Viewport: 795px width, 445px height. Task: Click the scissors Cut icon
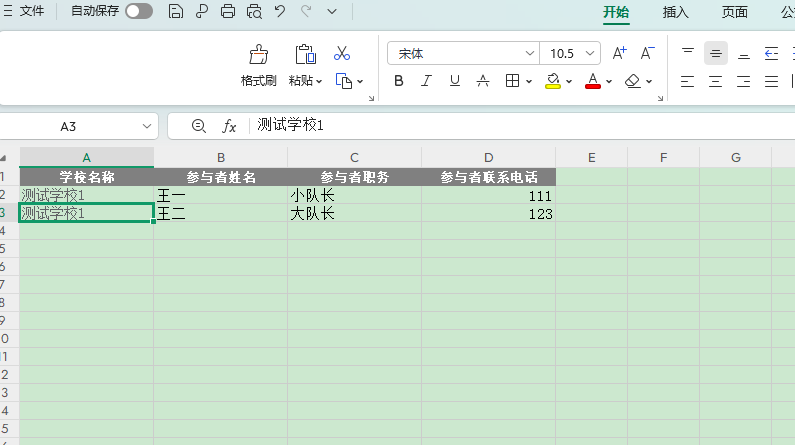point(342,54)
